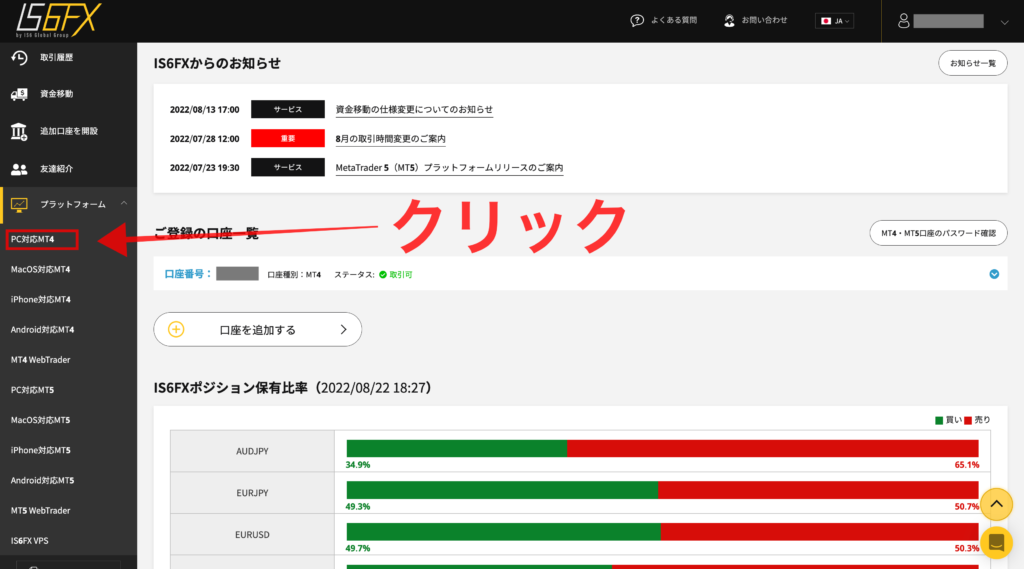Select iPhone対応MT5 in sidebar
The width and height of the screenshot is (1024, 569).
click(x=40, y=450)
